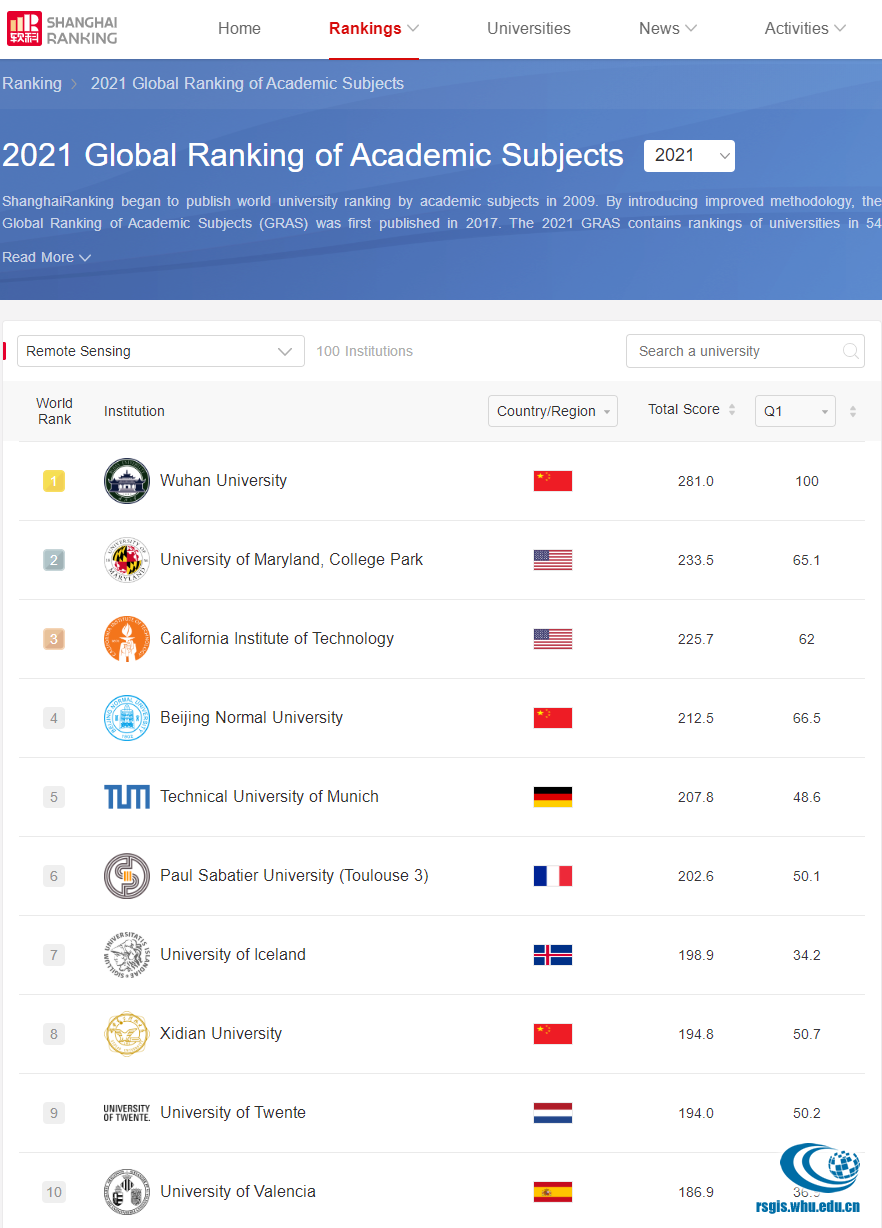The height and width of the screenshot is (1228, 882).
Task: Open Wuhan University's page
Action: 223,481
